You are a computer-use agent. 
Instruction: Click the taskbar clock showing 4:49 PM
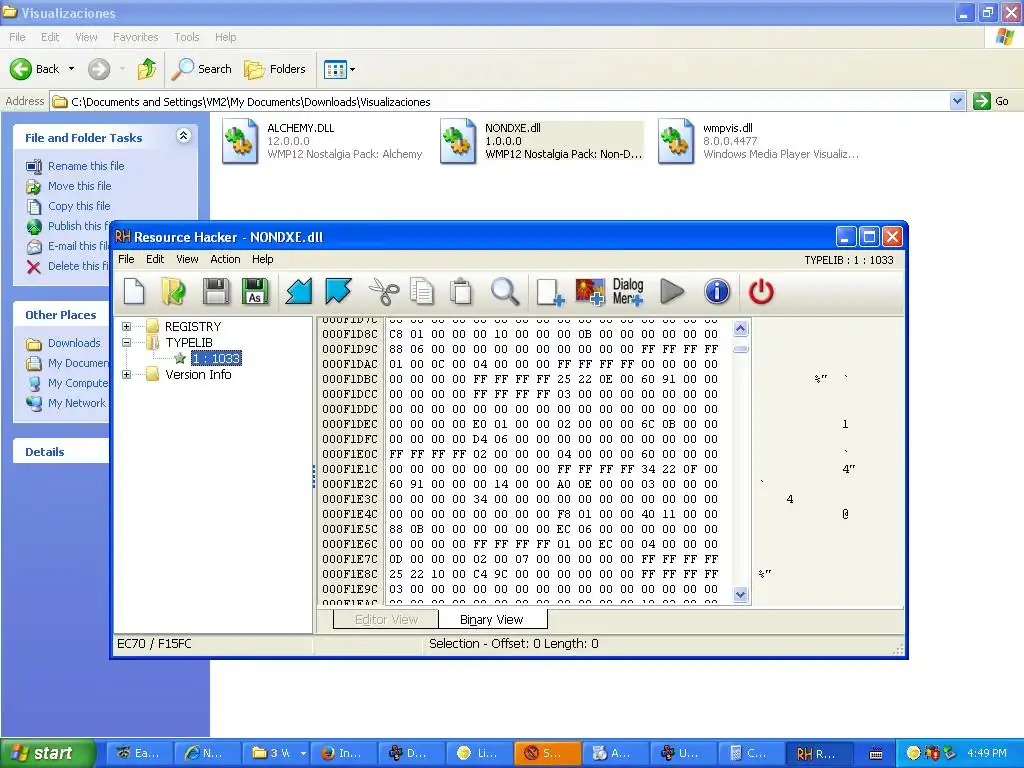click(x=987, y=753)
